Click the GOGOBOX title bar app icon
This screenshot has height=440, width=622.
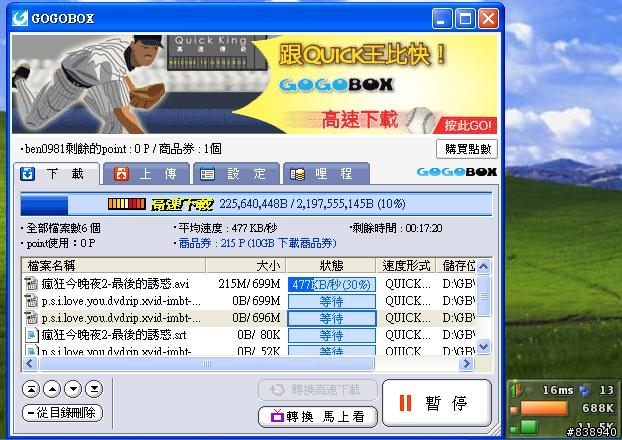point(20,18)
